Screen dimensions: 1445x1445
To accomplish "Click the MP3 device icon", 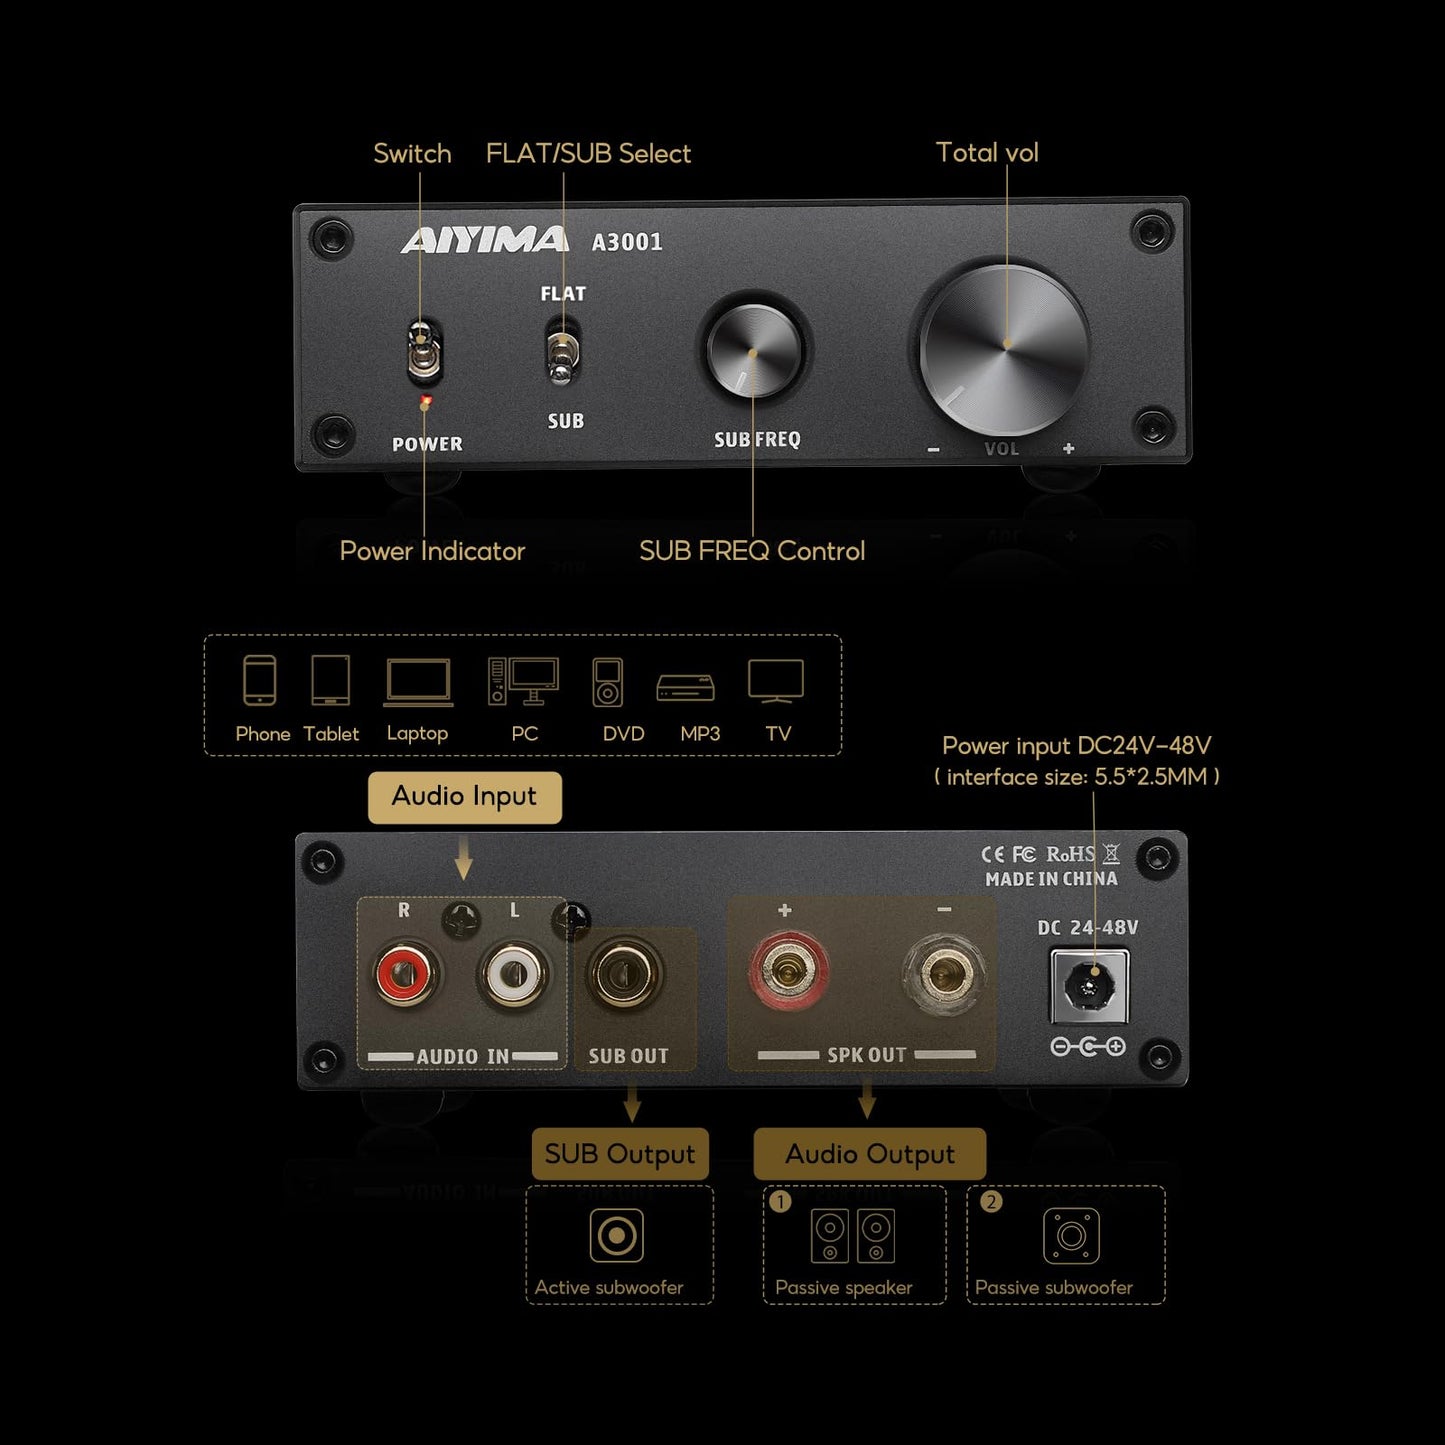I will pos(685,687).
